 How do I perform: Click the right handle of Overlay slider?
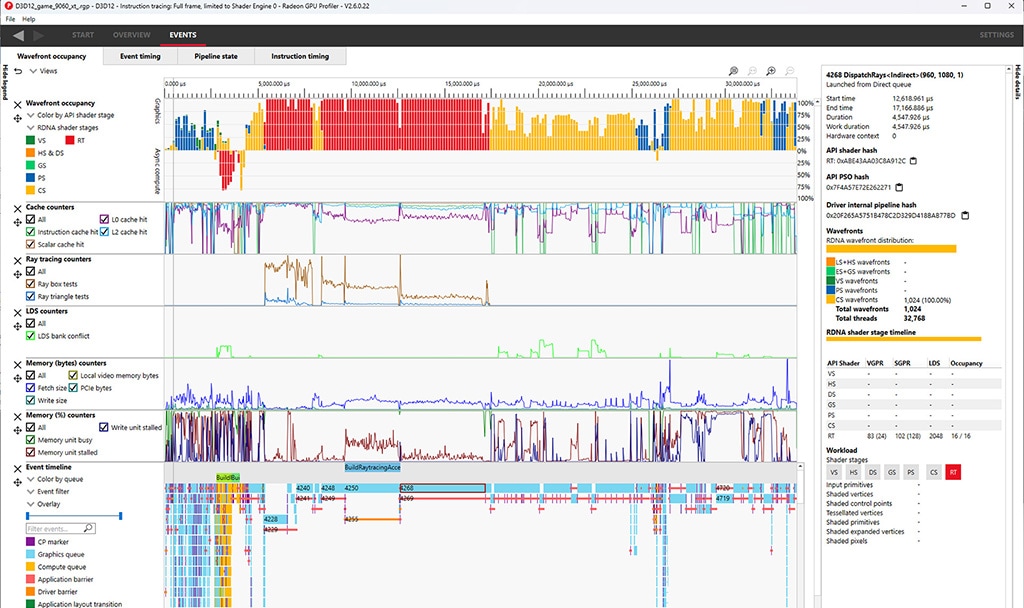121,516
